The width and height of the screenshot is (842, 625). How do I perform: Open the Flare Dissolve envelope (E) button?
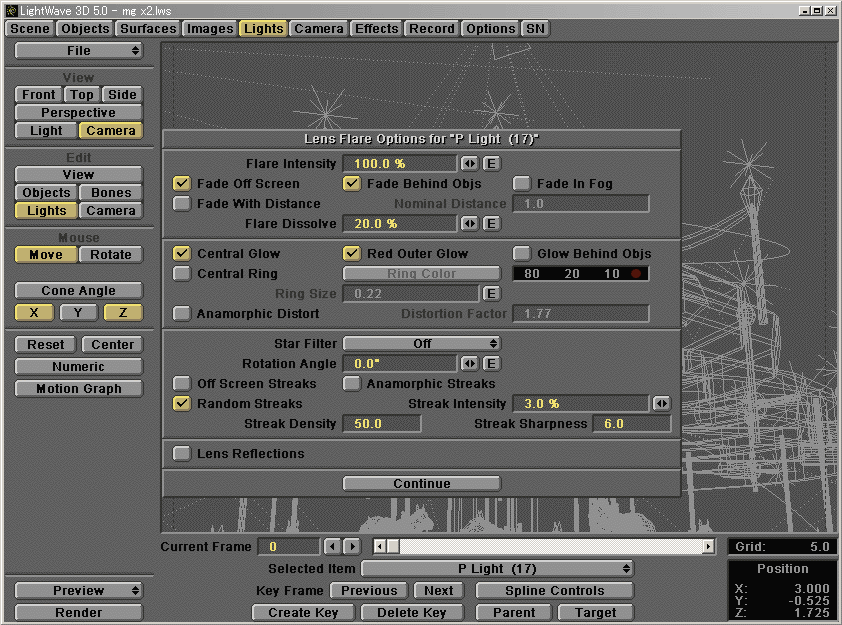tap(491, 223)
